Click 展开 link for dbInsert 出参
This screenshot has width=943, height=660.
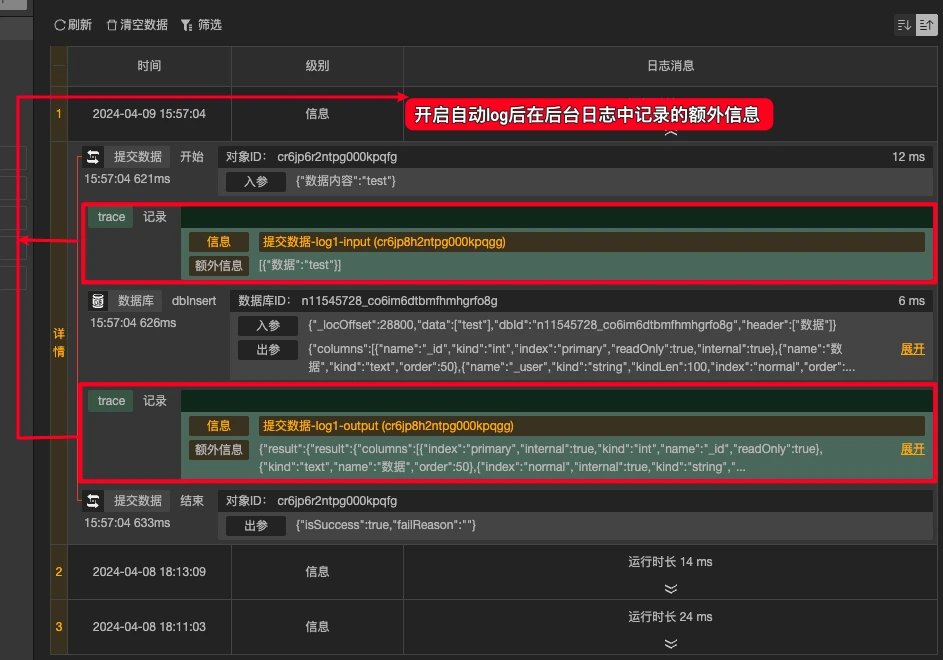(x=912, y=349)
